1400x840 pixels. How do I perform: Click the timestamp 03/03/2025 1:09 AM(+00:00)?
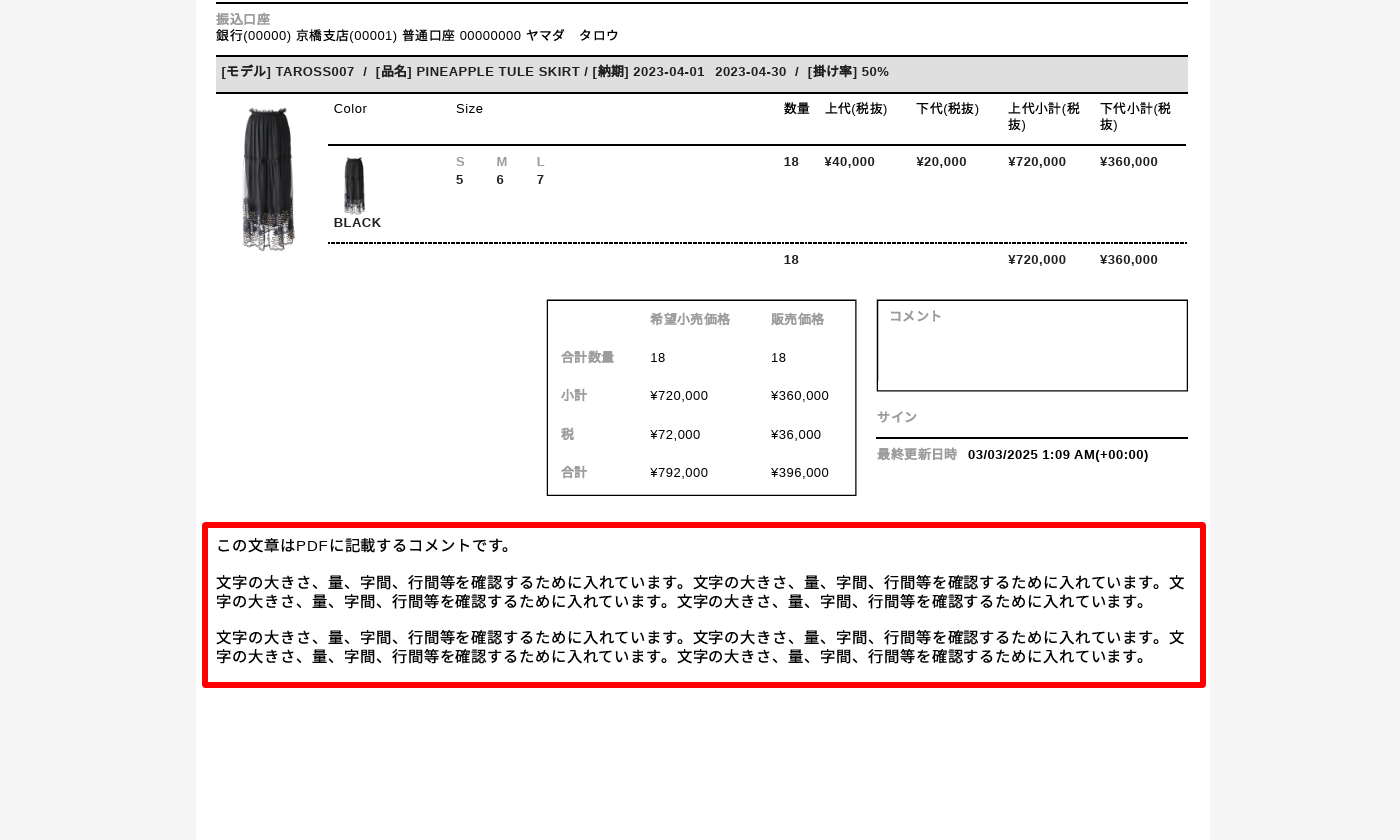(1058, 454)
